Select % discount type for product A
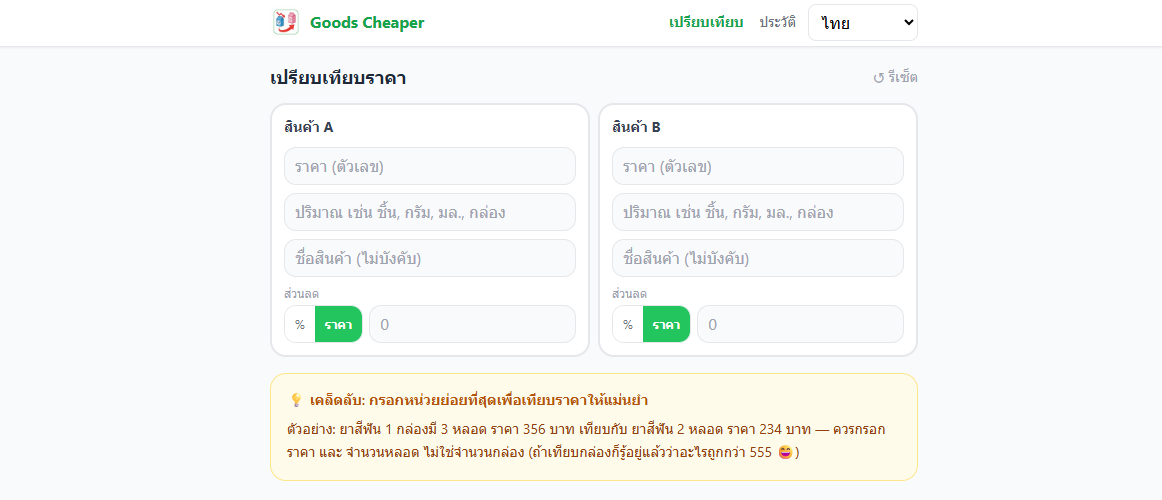Screen dimensions: 1162x500 (300, 324)
